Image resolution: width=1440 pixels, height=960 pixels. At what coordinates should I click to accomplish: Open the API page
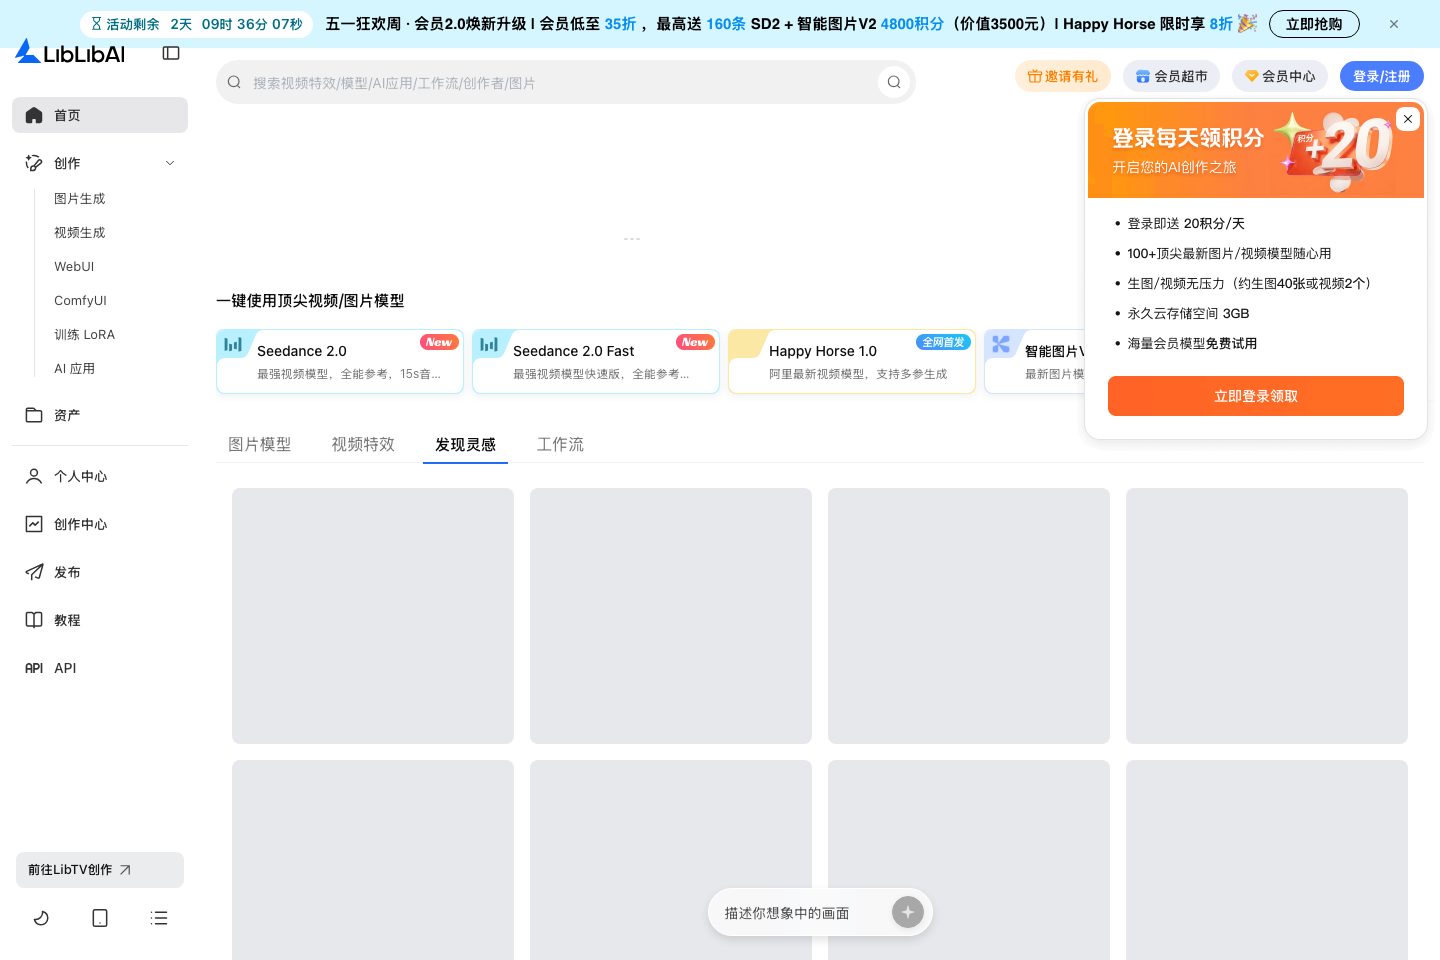100,668
